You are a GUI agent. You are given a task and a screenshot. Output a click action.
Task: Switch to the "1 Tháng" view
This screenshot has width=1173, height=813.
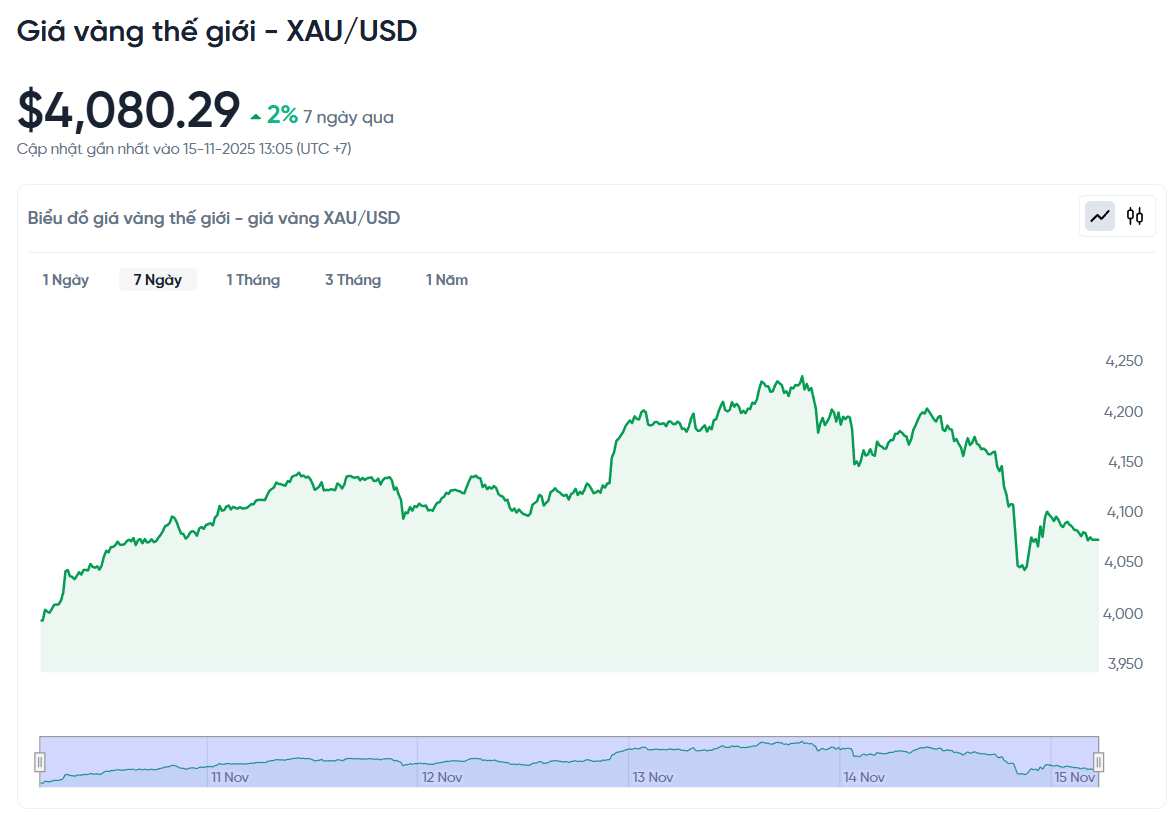coord(253,280)
